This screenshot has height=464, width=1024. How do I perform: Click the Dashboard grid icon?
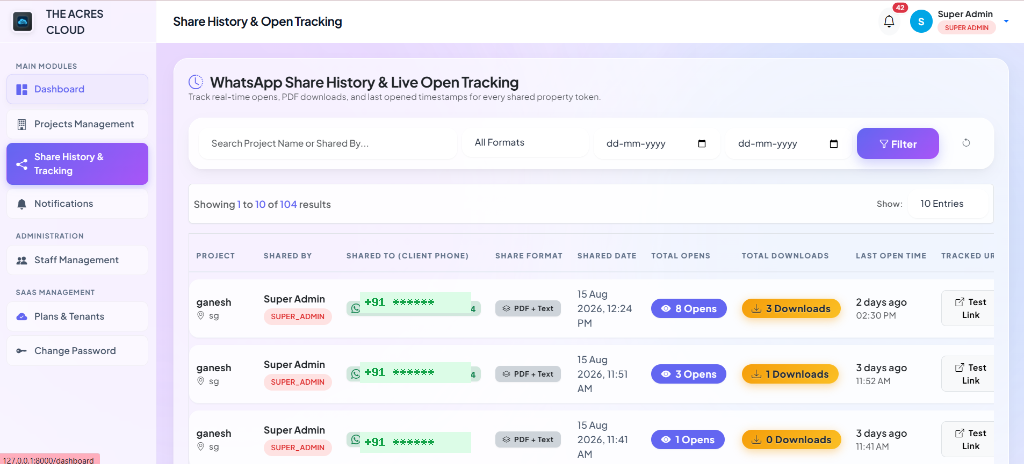(x=22, y=90)
